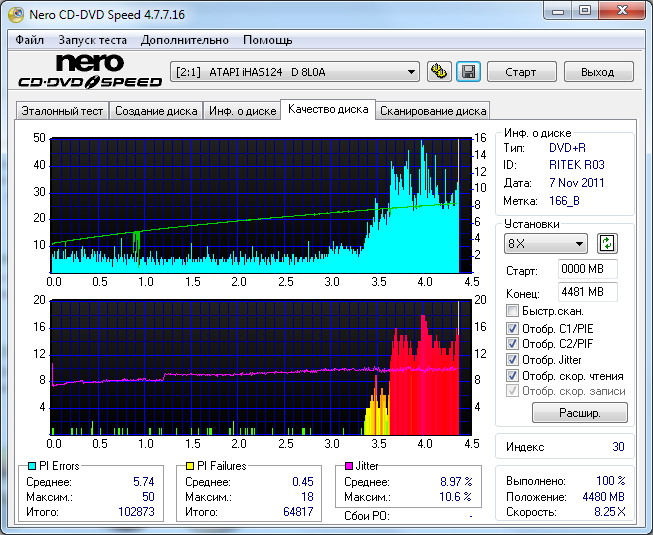Toggle the Отобр. C1/PIE checkbox
This screenshot has height=535, width=653.
coord(512,328)
